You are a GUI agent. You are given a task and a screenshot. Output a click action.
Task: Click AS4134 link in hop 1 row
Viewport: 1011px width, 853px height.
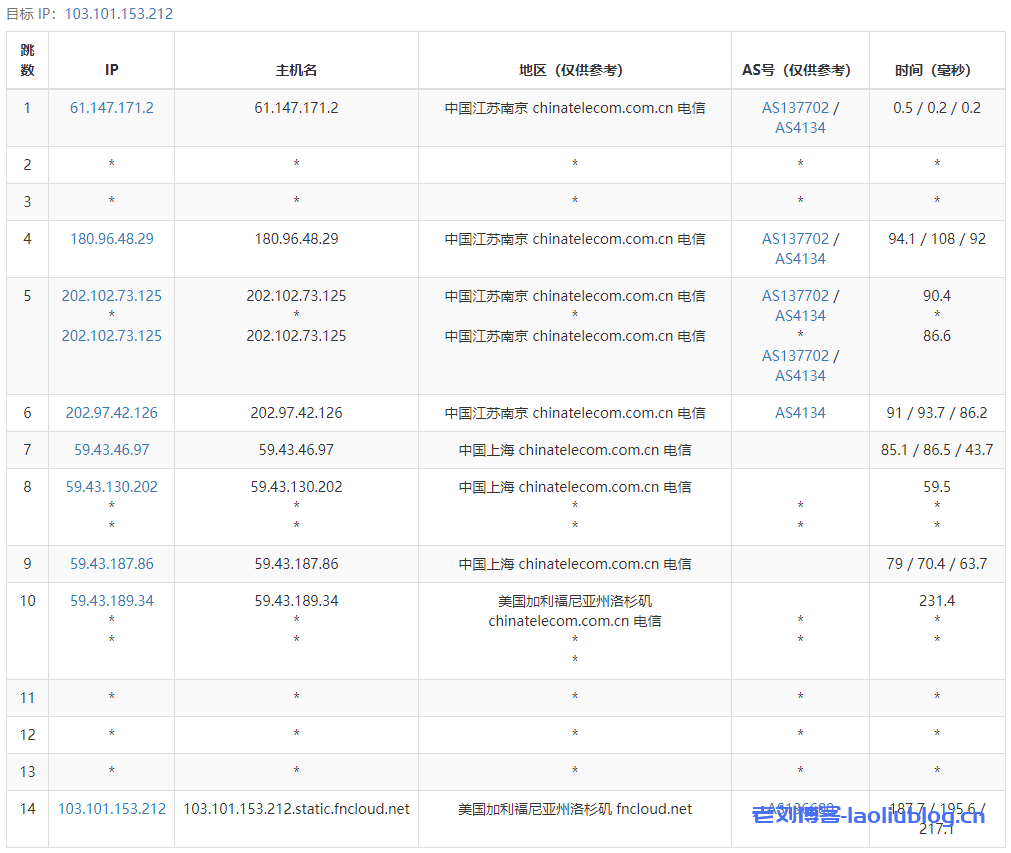click(x=800, y=128)
